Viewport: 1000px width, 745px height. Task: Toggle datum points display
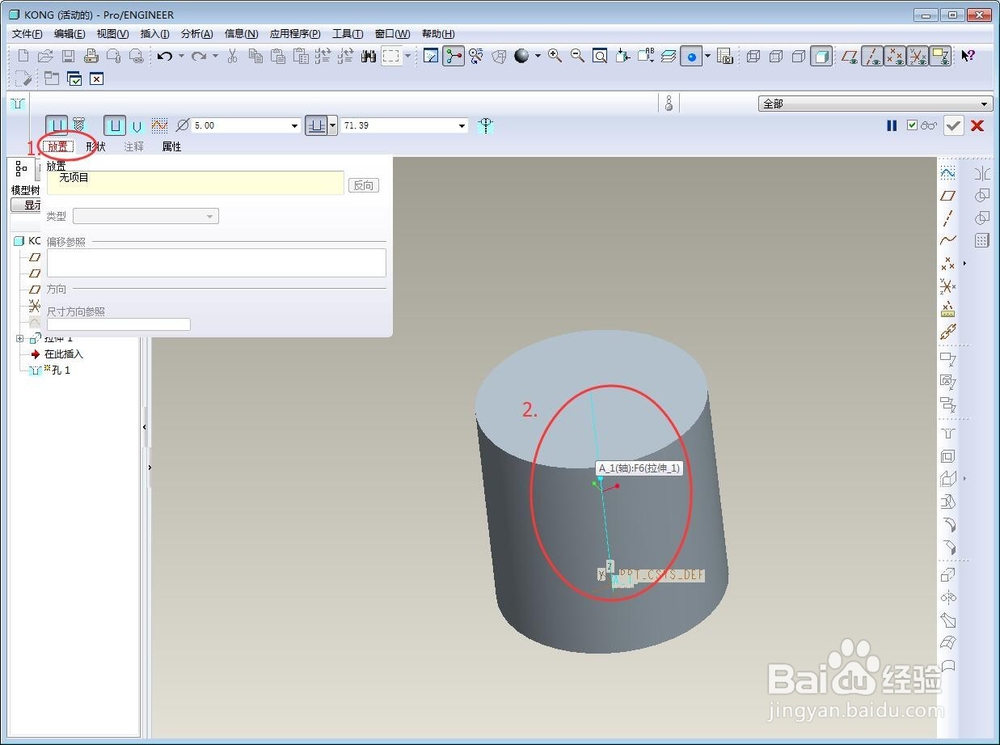point(895,56)
